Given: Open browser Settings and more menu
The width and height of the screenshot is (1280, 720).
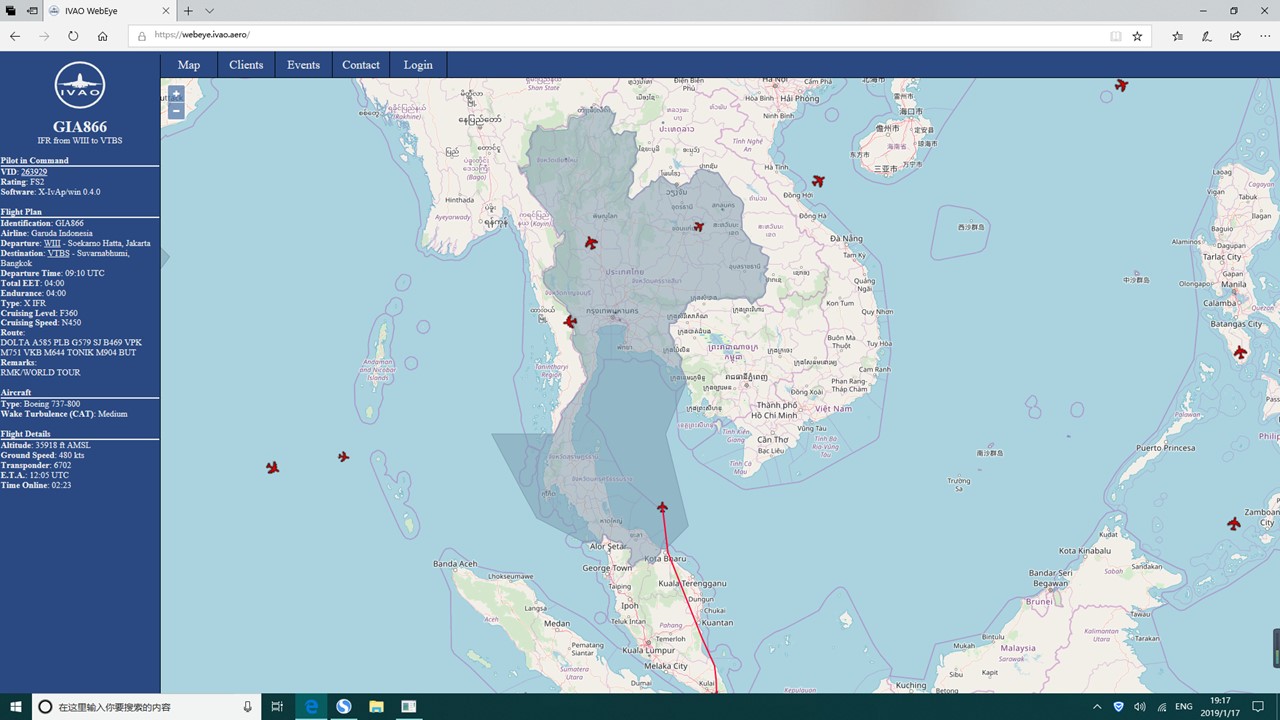Looking at the screenshot, I should [x=1265, y=36].
